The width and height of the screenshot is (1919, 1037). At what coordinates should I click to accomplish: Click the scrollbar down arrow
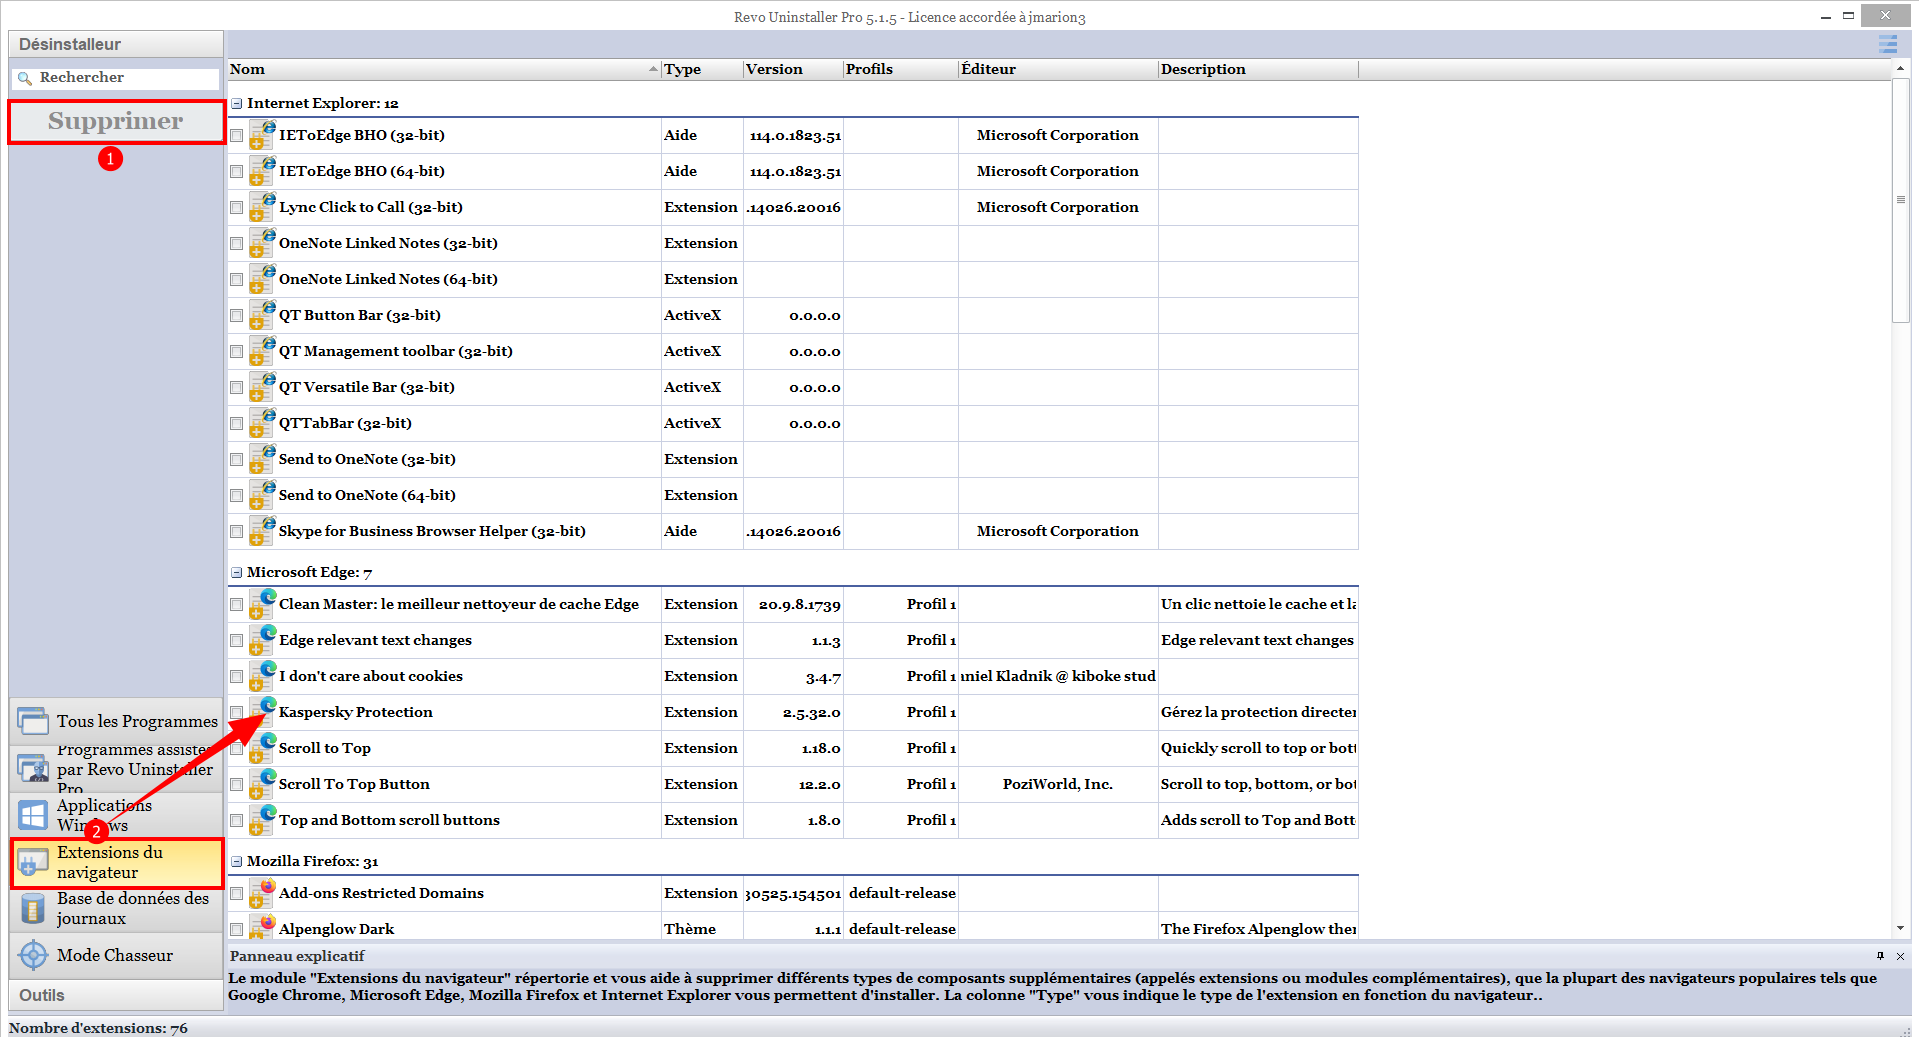(1901, 929)
